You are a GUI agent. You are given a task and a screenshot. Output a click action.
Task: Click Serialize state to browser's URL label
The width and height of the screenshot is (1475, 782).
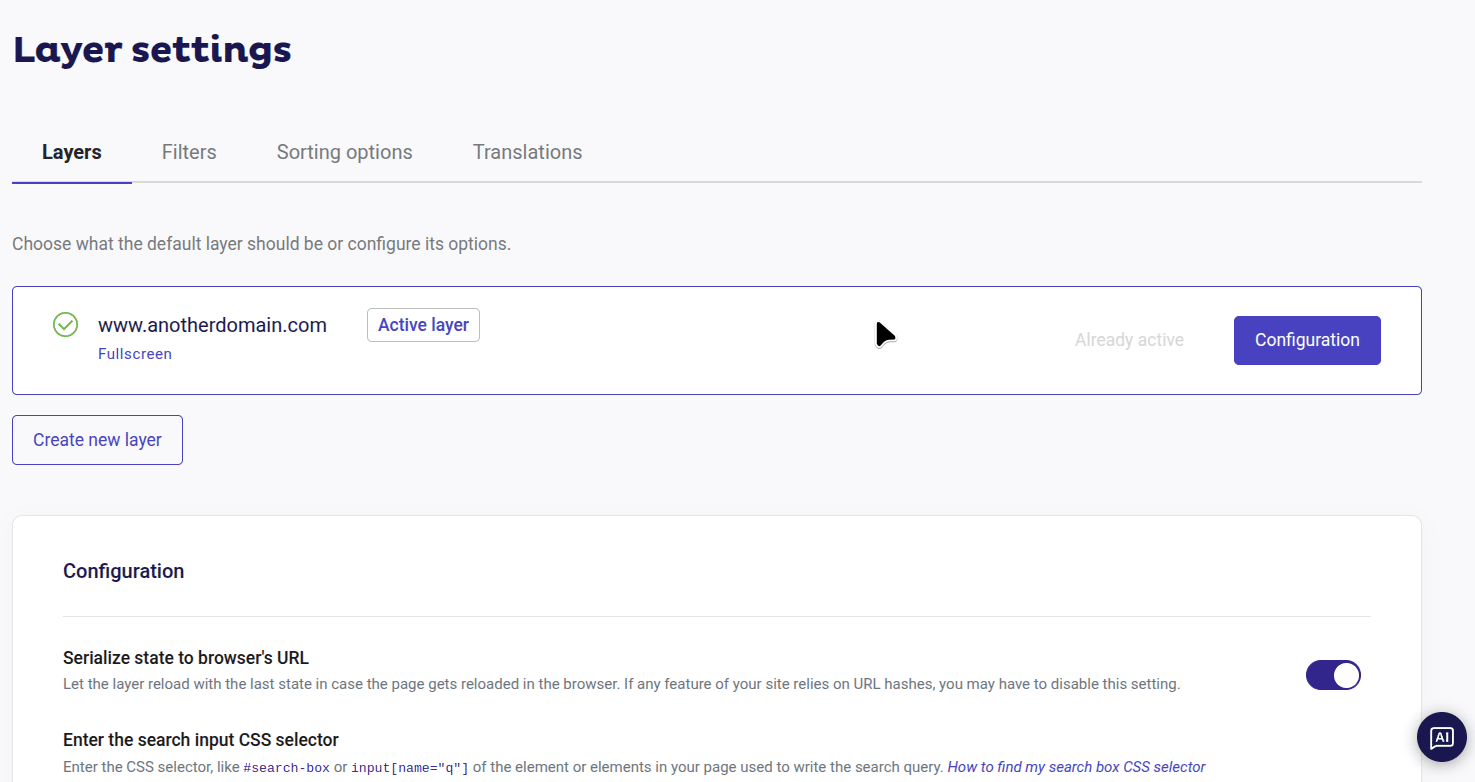(186, 658)
